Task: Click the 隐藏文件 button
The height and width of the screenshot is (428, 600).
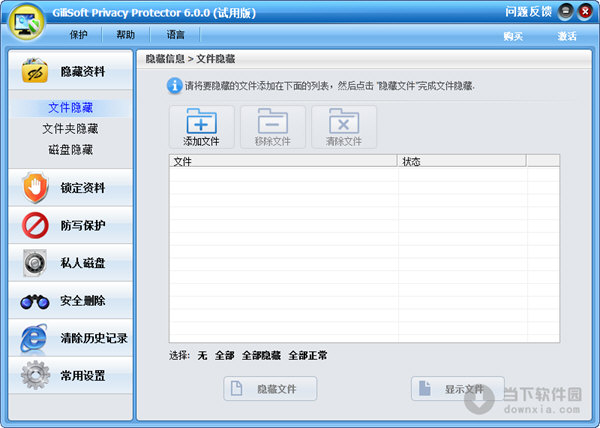Action: pyautogui.click(x=270, y=389)
